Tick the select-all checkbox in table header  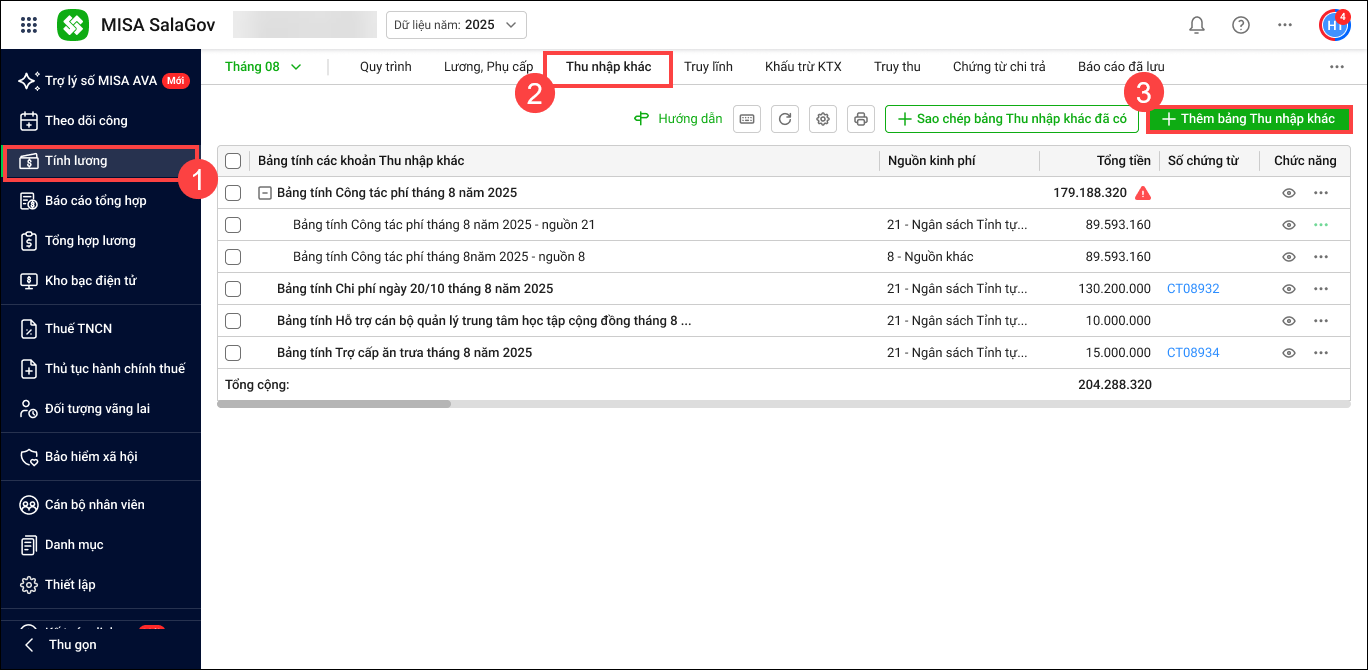click(233, 161)
